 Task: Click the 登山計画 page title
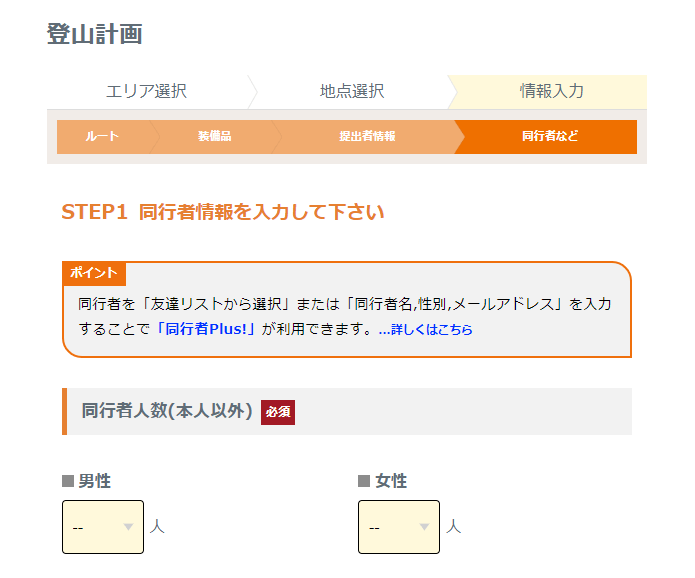coord(94,33)
